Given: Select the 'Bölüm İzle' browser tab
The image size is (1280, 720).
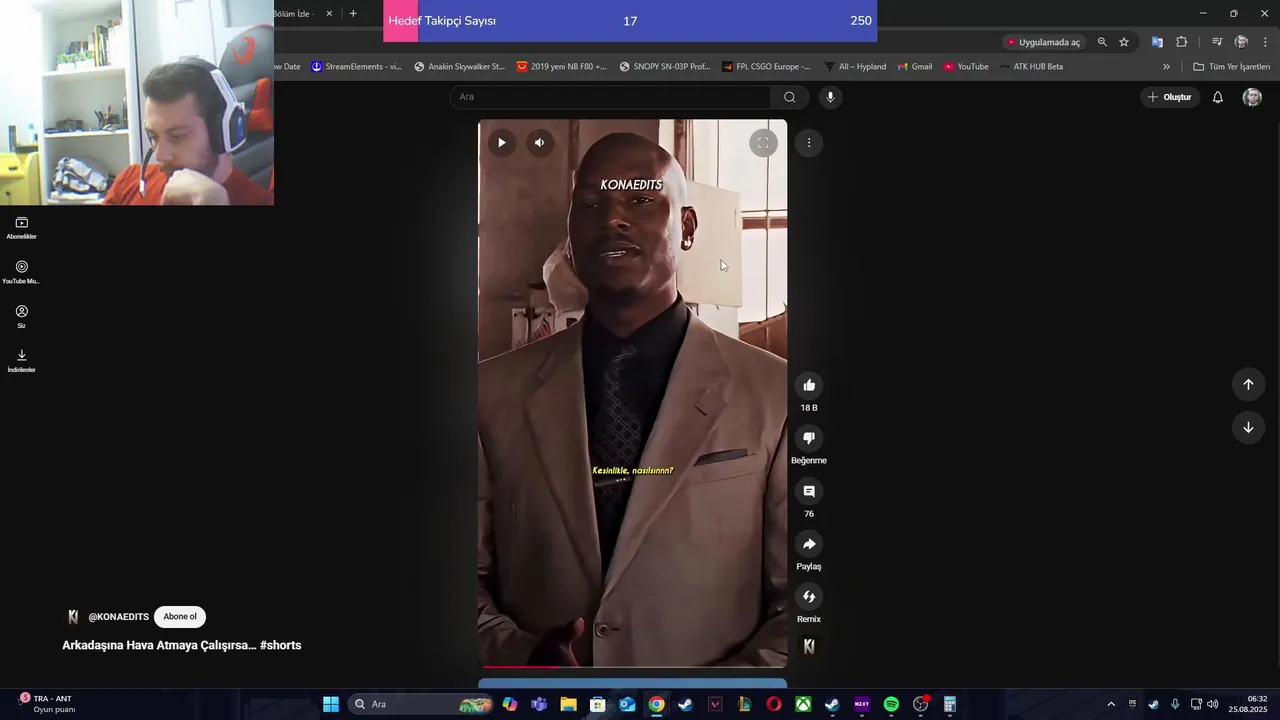Looking at the screenshot, I should [293, 14].
